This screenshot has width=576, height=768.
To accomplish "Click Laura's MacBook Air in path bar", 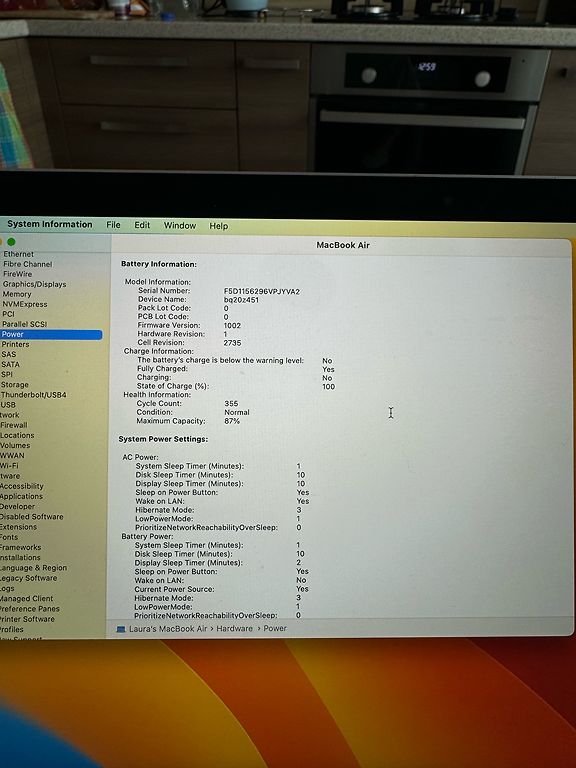I will point(168,629).
